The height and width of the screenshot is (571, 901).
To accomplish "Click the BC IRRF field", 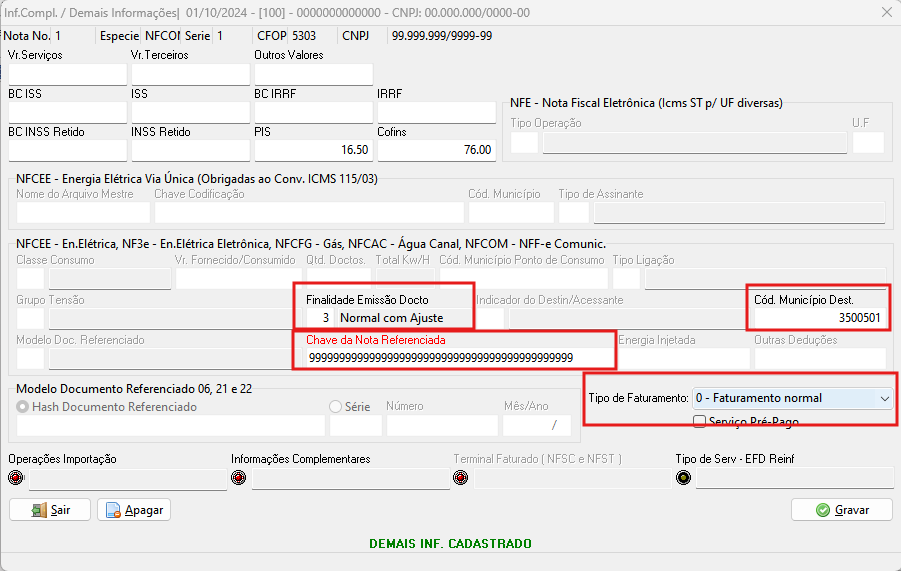I will 314,112.
